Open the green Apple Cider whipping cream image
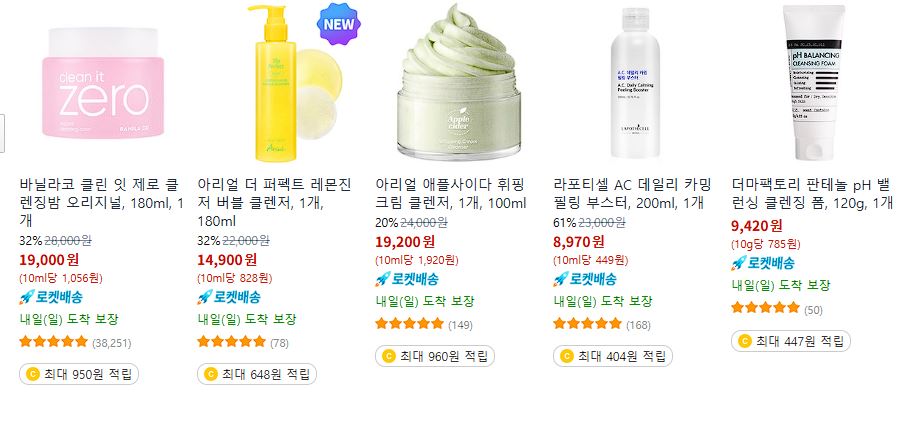This screenshot has width=899, height=423. pos(459,83)
